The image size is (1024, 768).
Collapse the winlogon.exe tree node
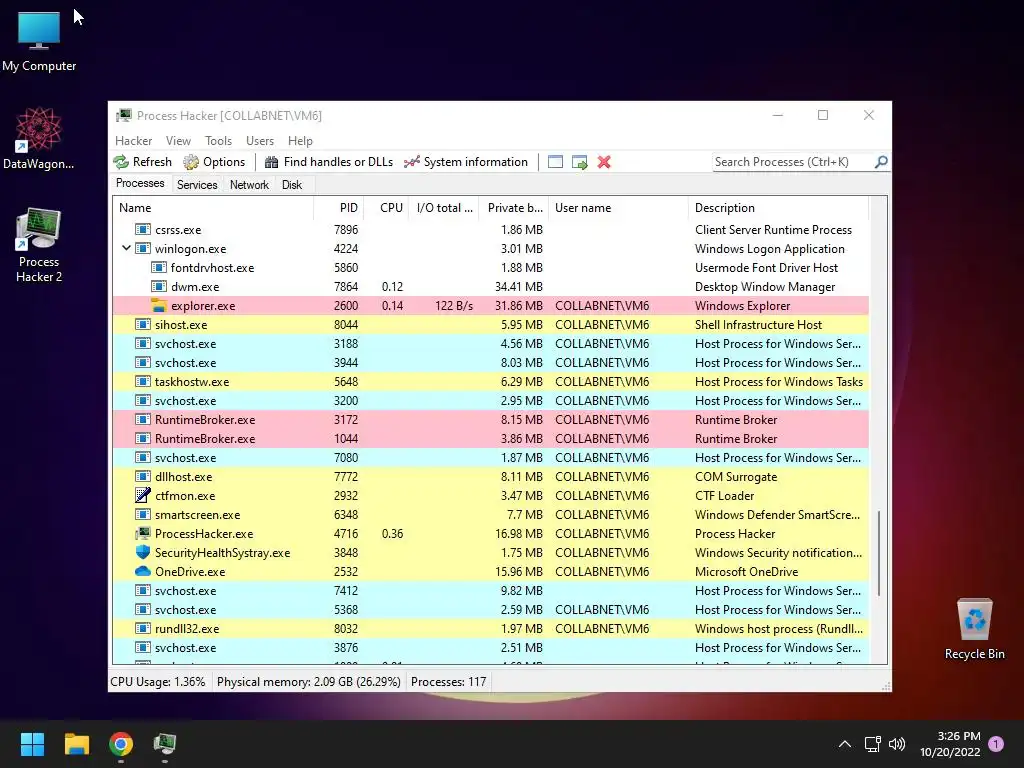tap(126, 248)
